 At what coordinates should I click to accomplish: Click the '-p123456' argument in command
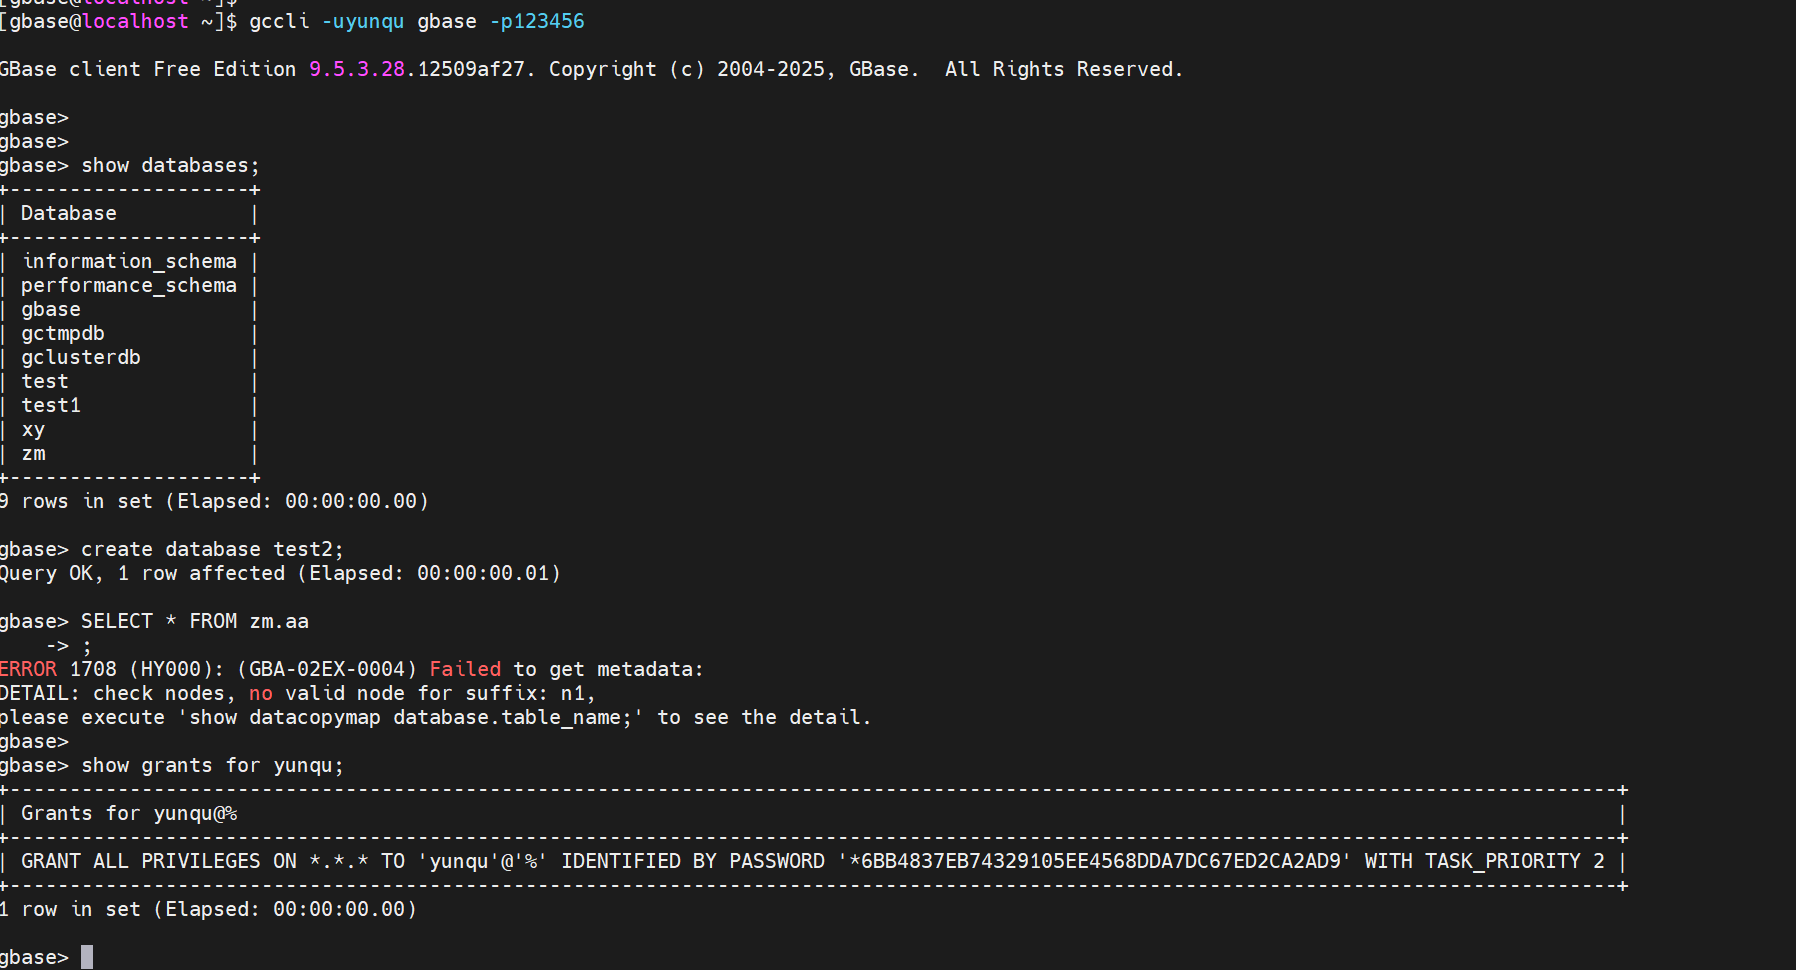537,22
